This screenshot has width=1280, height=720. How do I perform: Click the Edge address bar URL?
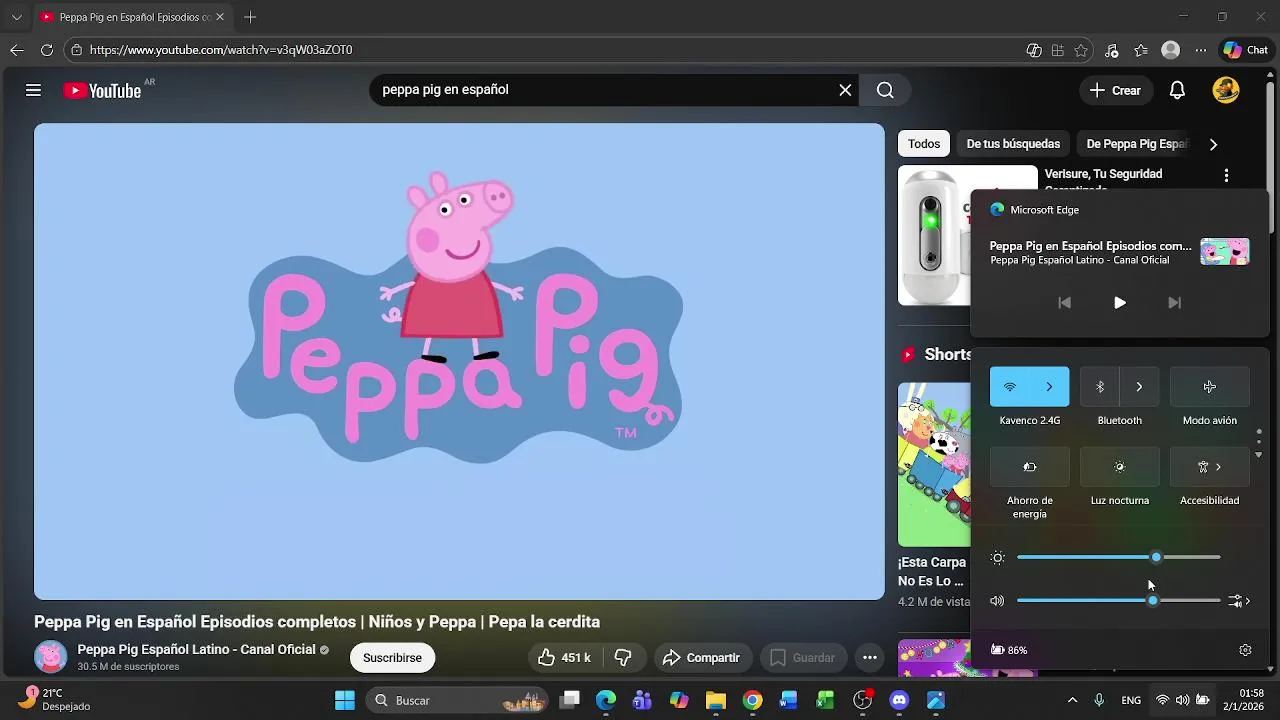(x=221, y=50)
